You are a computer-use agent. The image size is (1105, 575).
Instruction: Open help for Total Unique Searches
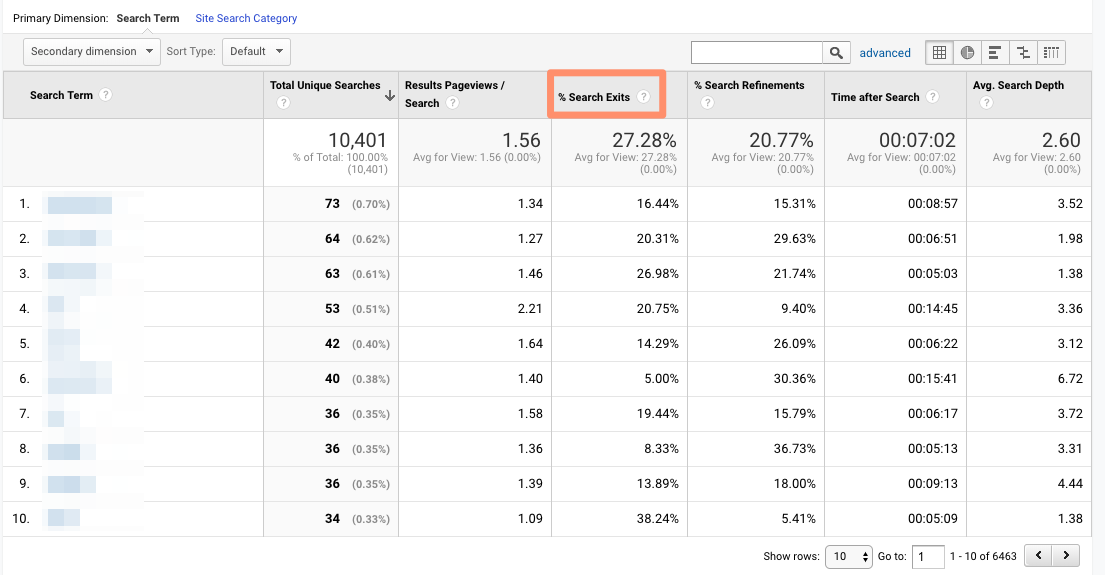pos(283,103)
